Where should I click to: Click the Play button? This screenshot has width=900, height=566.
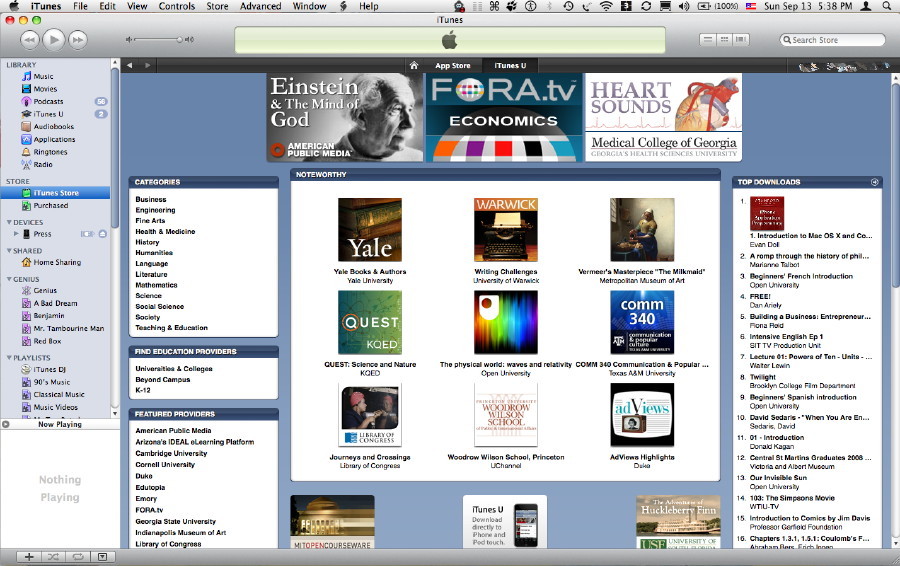click(54, 39)
